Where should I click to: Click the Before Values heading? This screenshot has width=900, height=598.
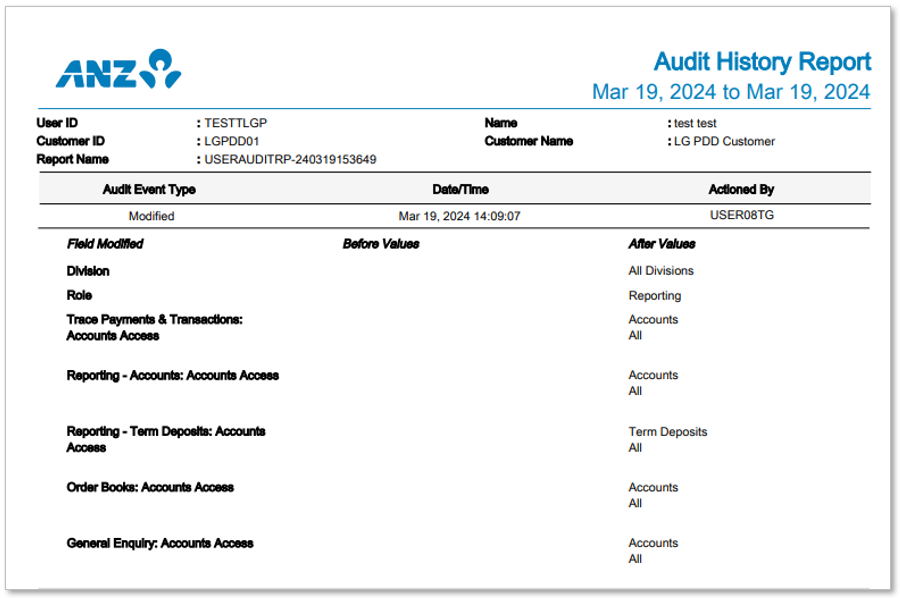click(x=379, y=244)
